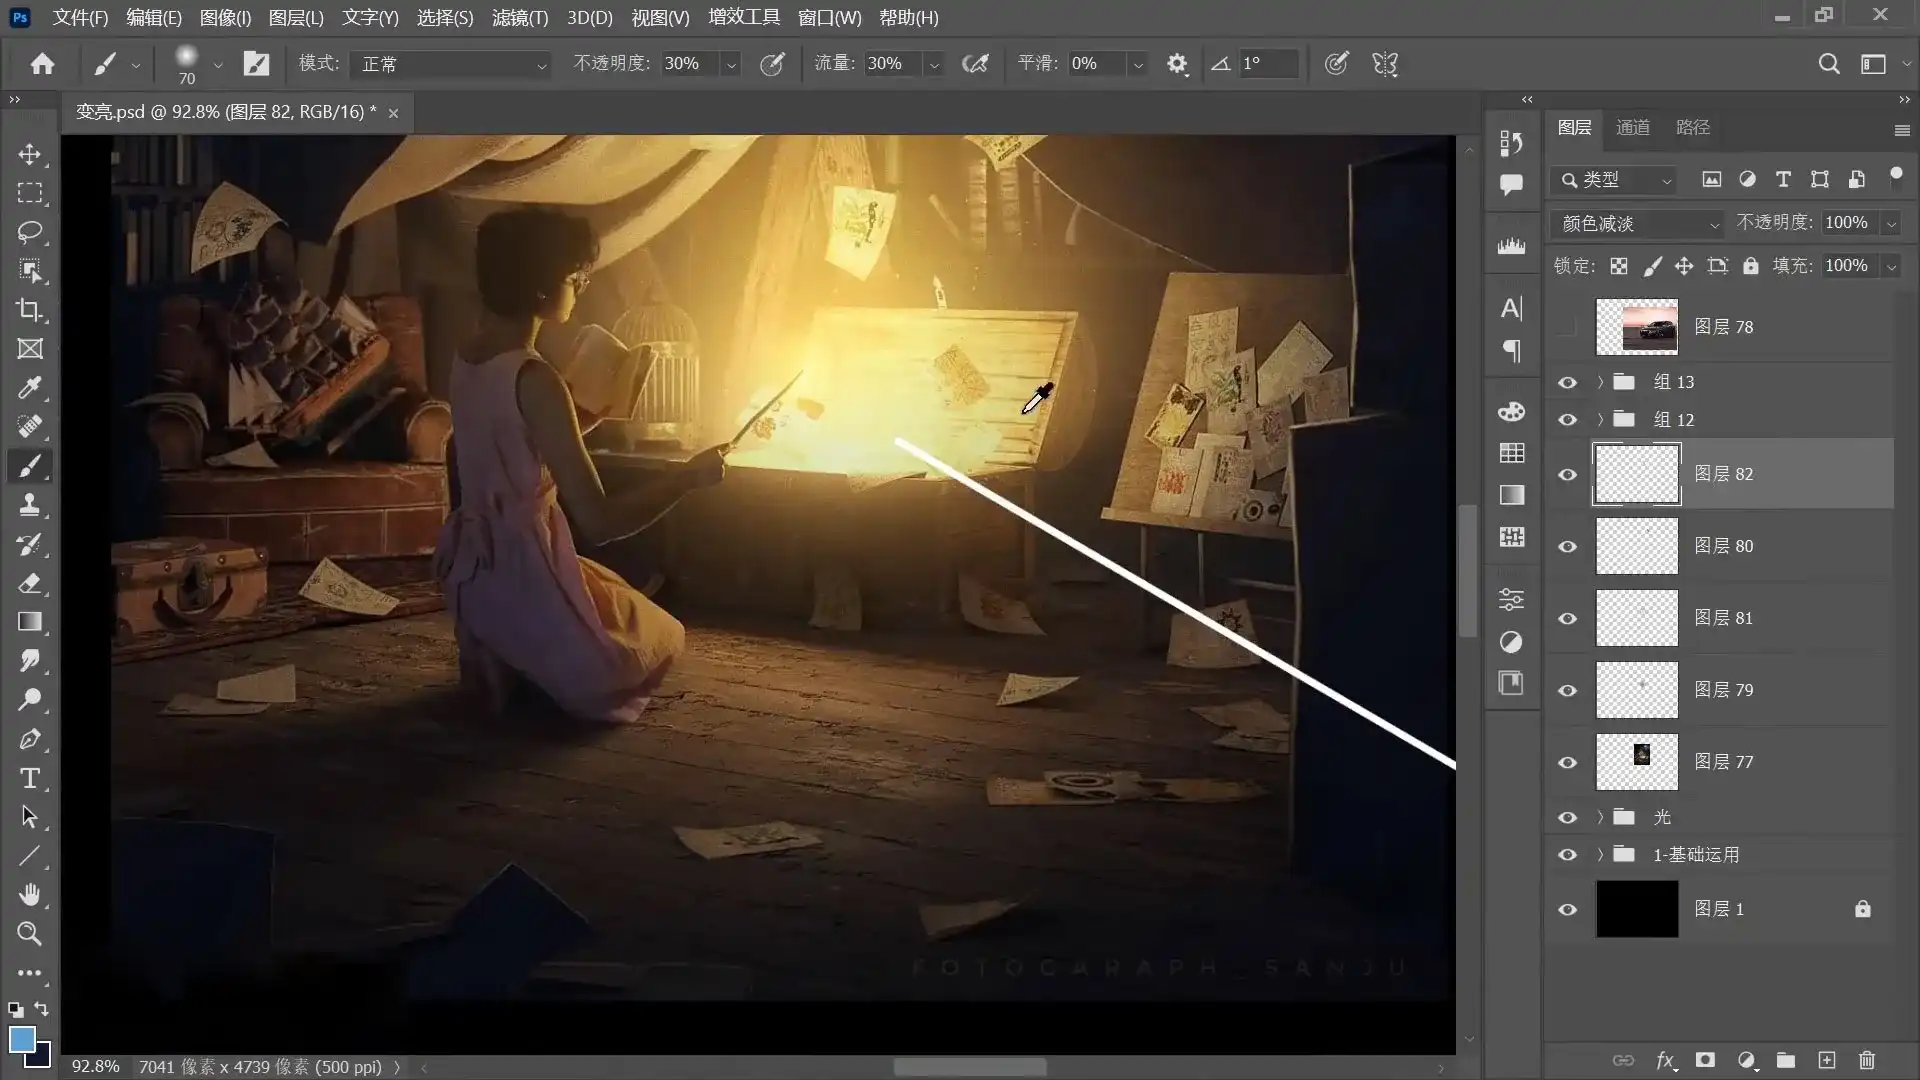This screenshot has width=1920, height=1080.
Task: Toggle visibility of 组 13 group
Action: 1567,382
